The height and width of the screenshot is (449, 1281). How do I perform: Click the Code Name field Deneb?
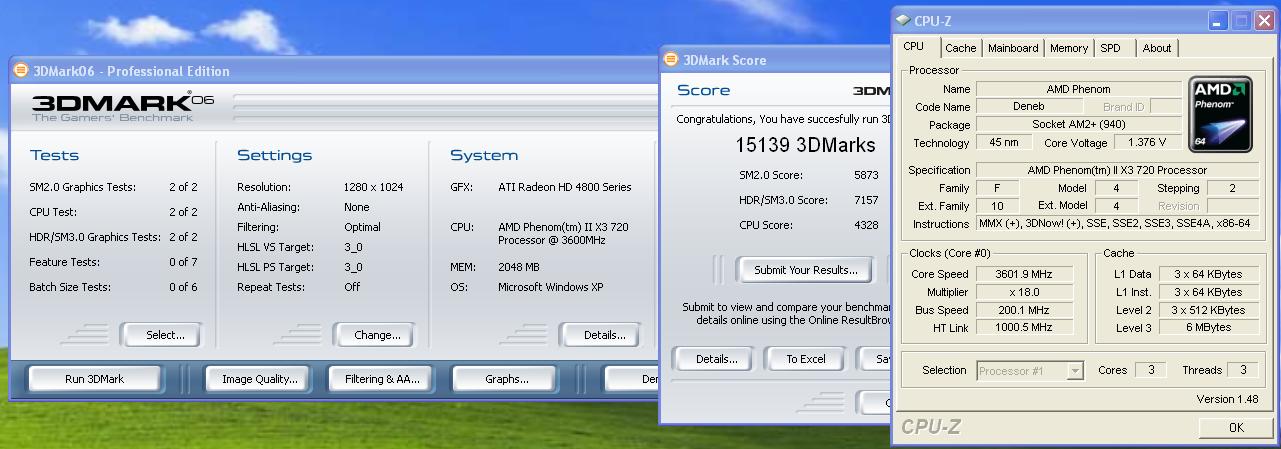click(x=1029, y=107)
